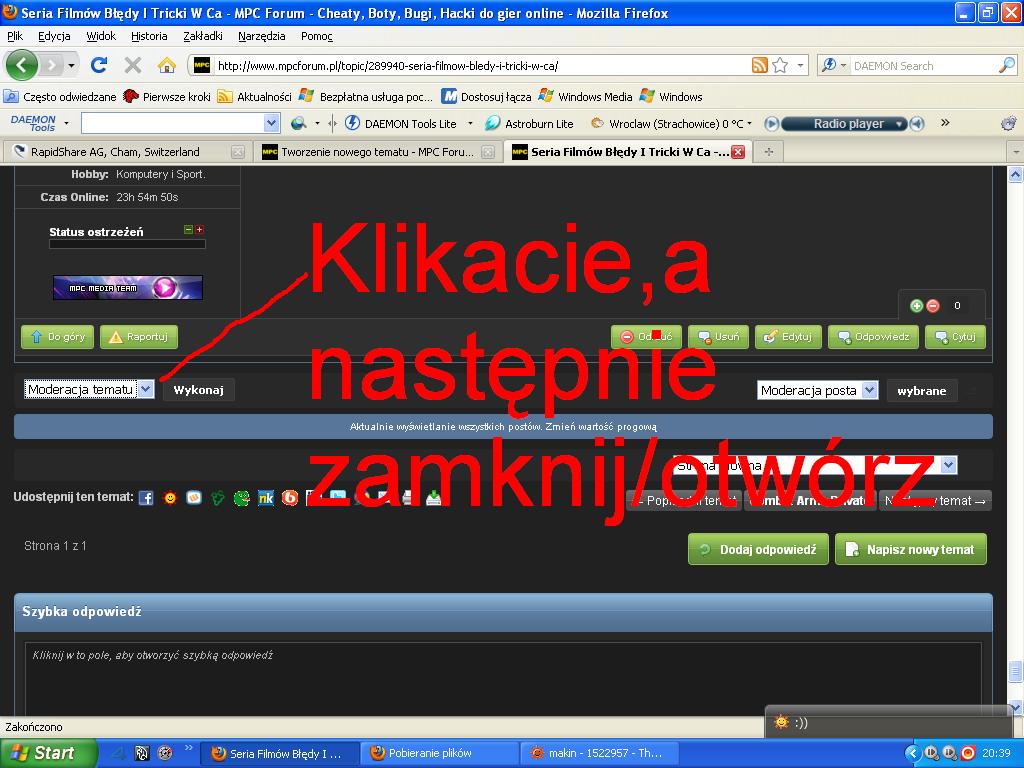Expand hidden toolbar items with double chevron
1024x768 pixels.
945,123
